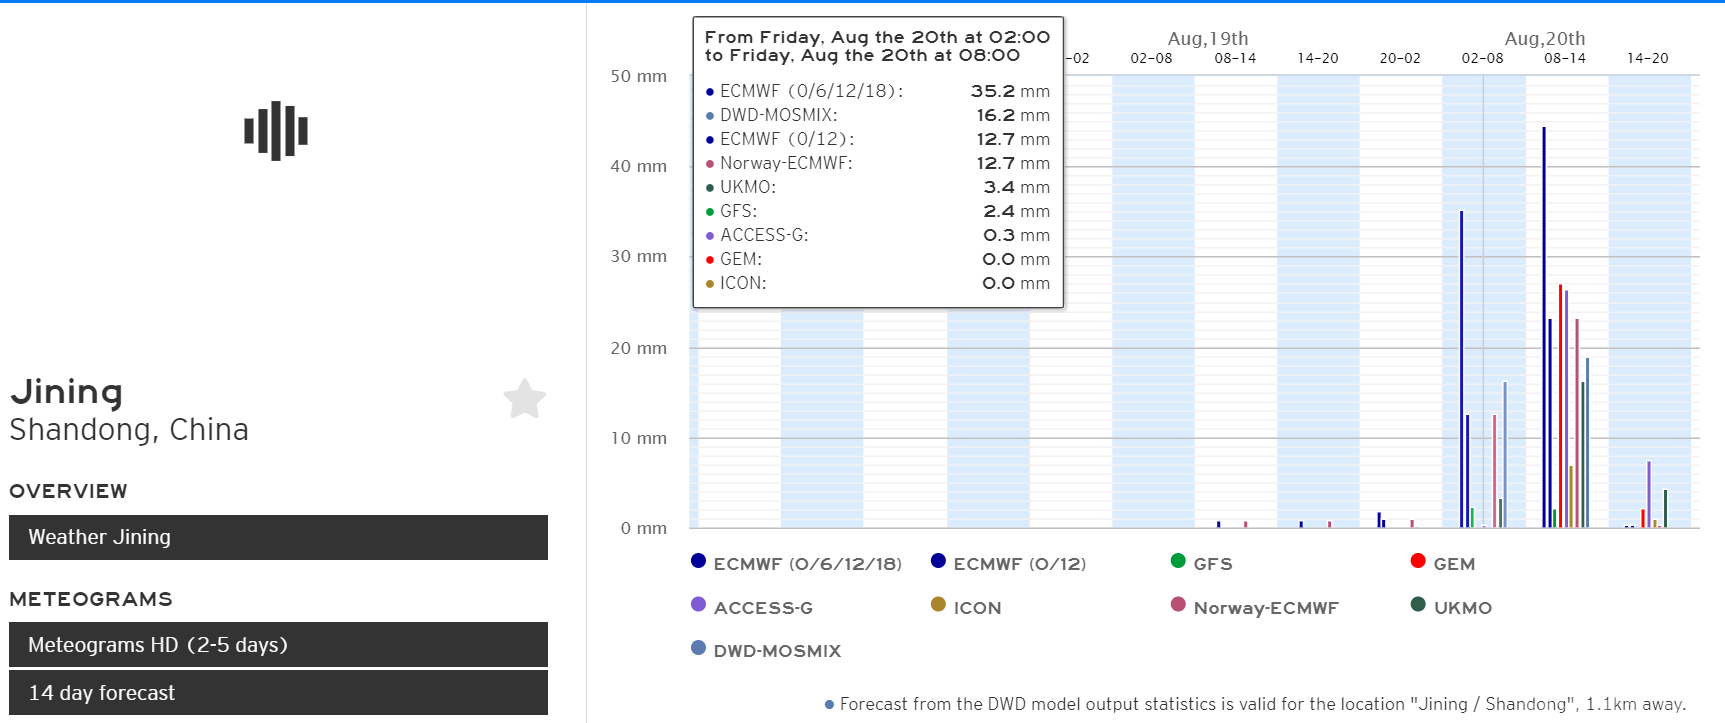
Task: Toggle ECMWF (0/12) series in legend
Action: (1008, 563)
